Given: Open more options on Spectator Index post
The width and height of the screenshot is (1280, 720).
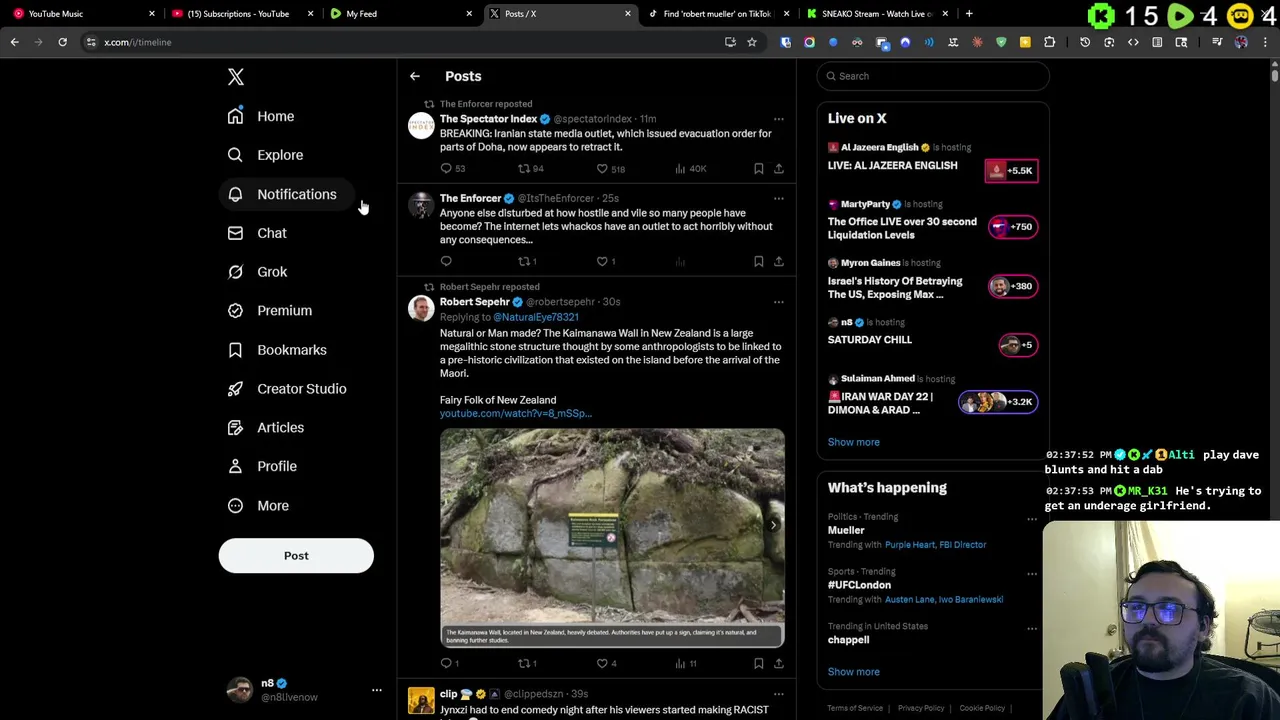Looking at the screenshot, I should [778, 119].
